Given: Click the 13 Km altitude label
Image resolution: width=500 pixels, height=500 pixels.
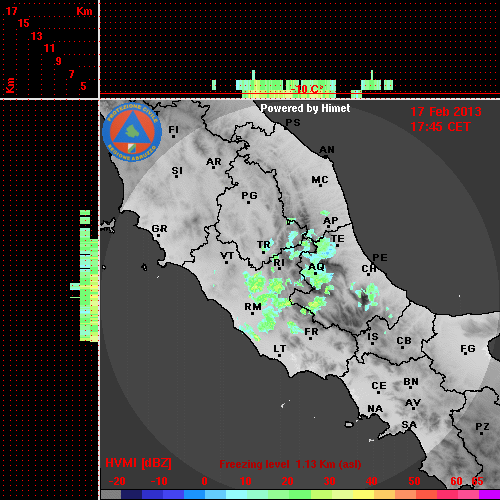Looking at the screenshot, I should (37, 36).
